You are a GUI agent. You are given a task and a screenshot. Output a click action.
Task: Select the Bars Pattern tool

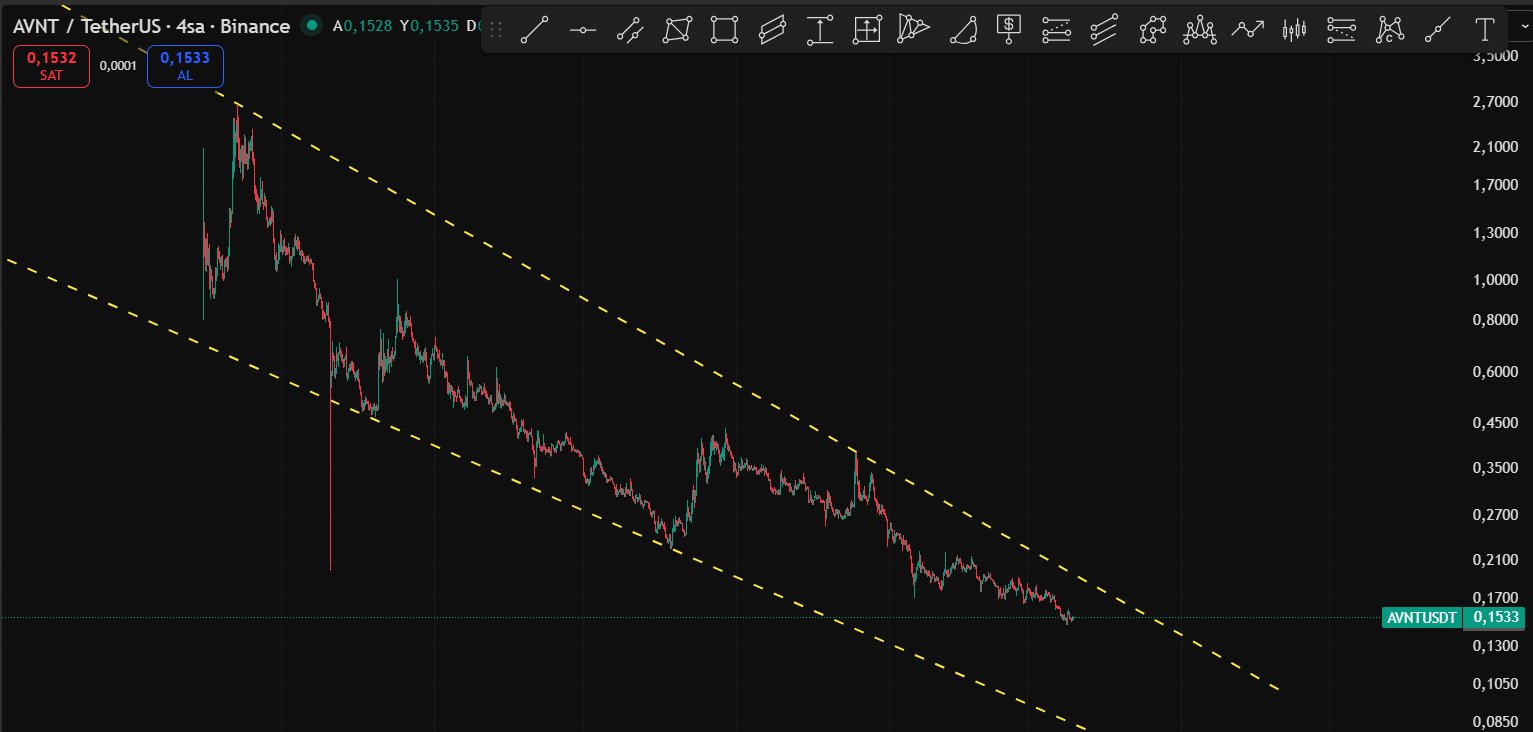pos(1295,30)
